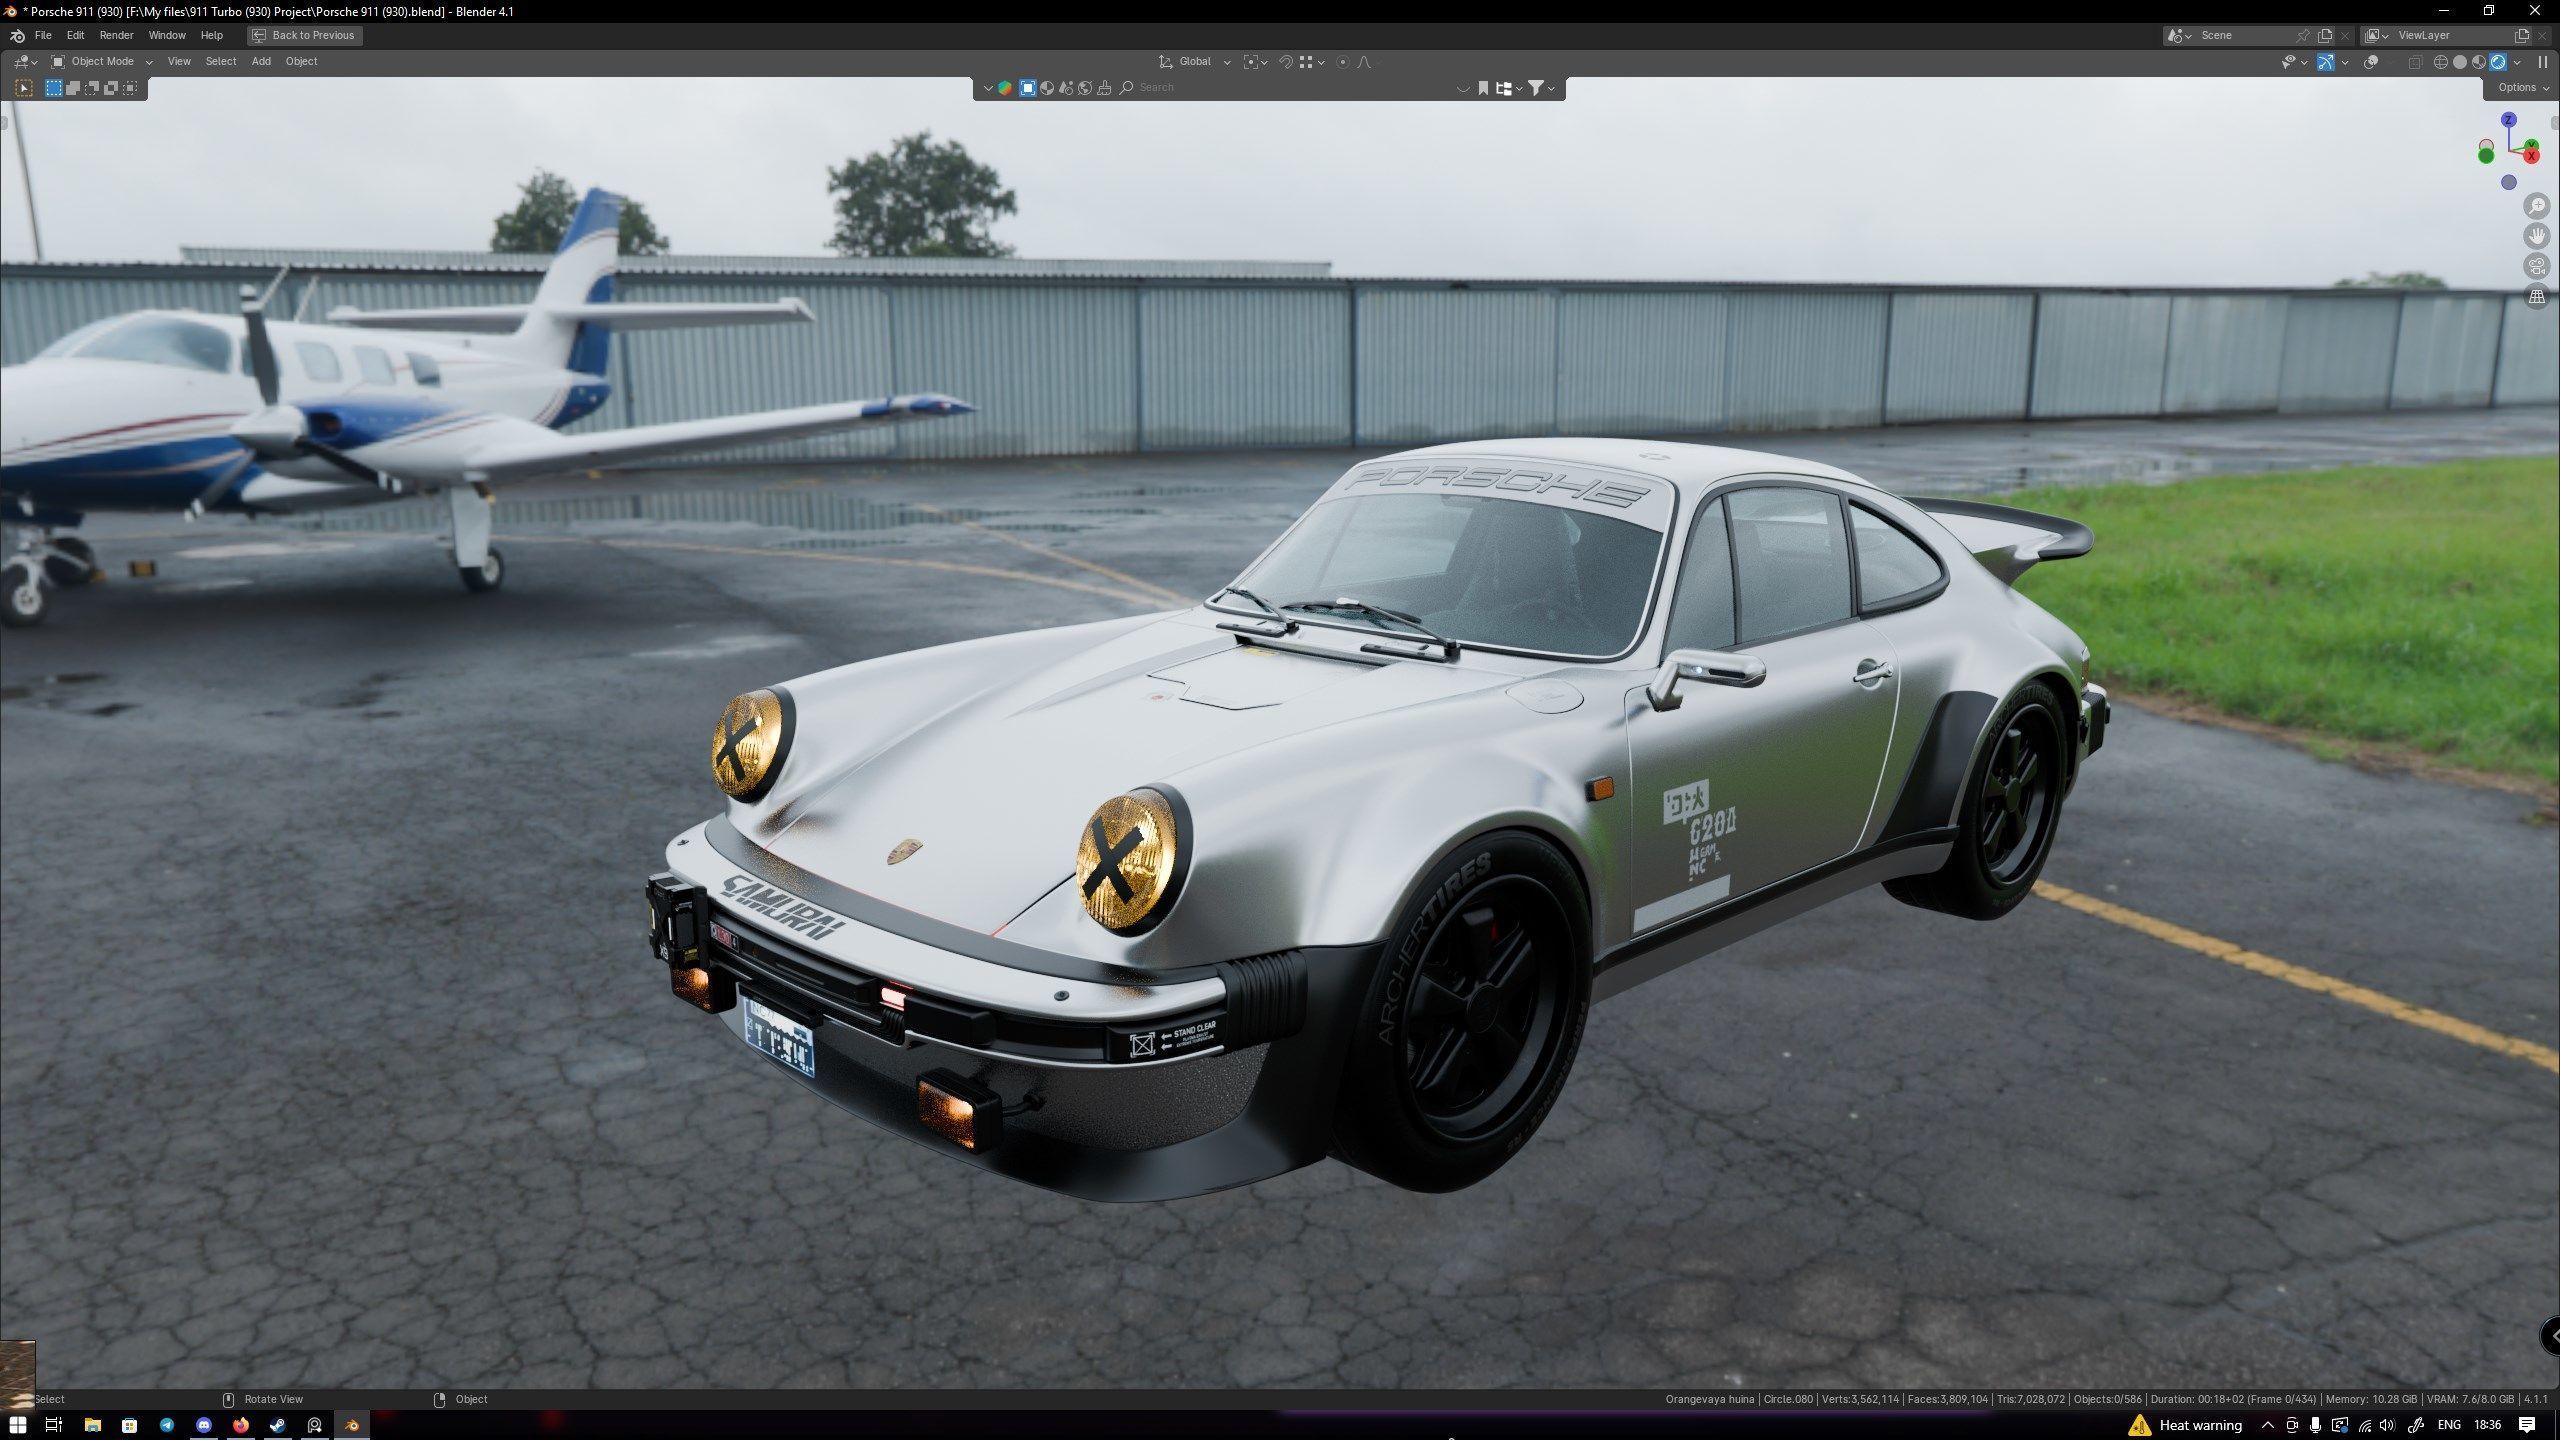2560x1440 pixels.
Task: Switch viewport to Material Preview shading
Action: 2478,62
